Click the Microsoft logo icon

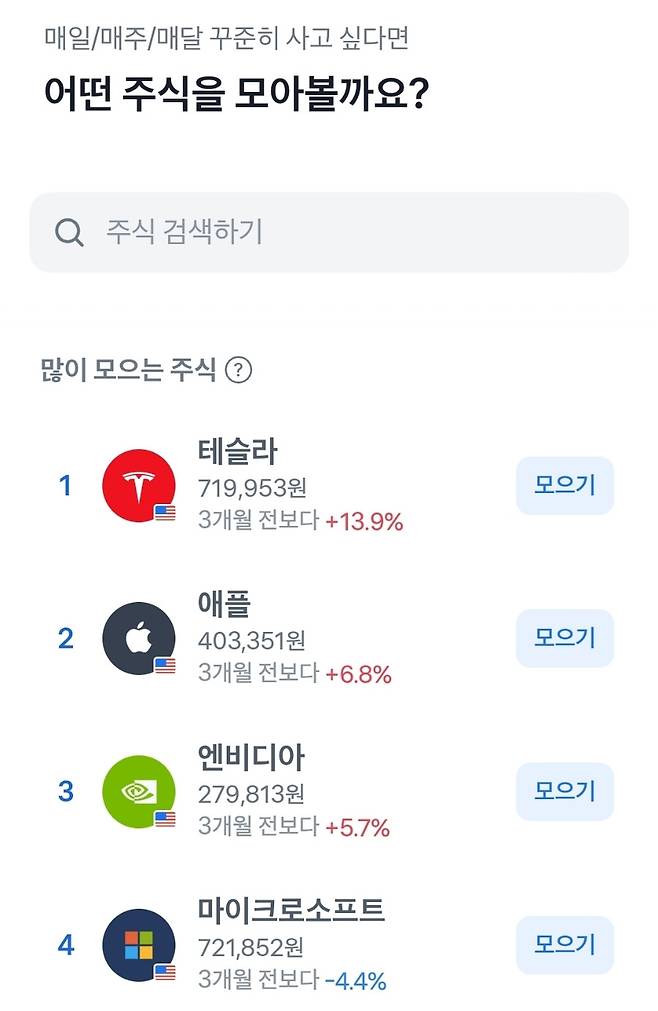point(138,944)
